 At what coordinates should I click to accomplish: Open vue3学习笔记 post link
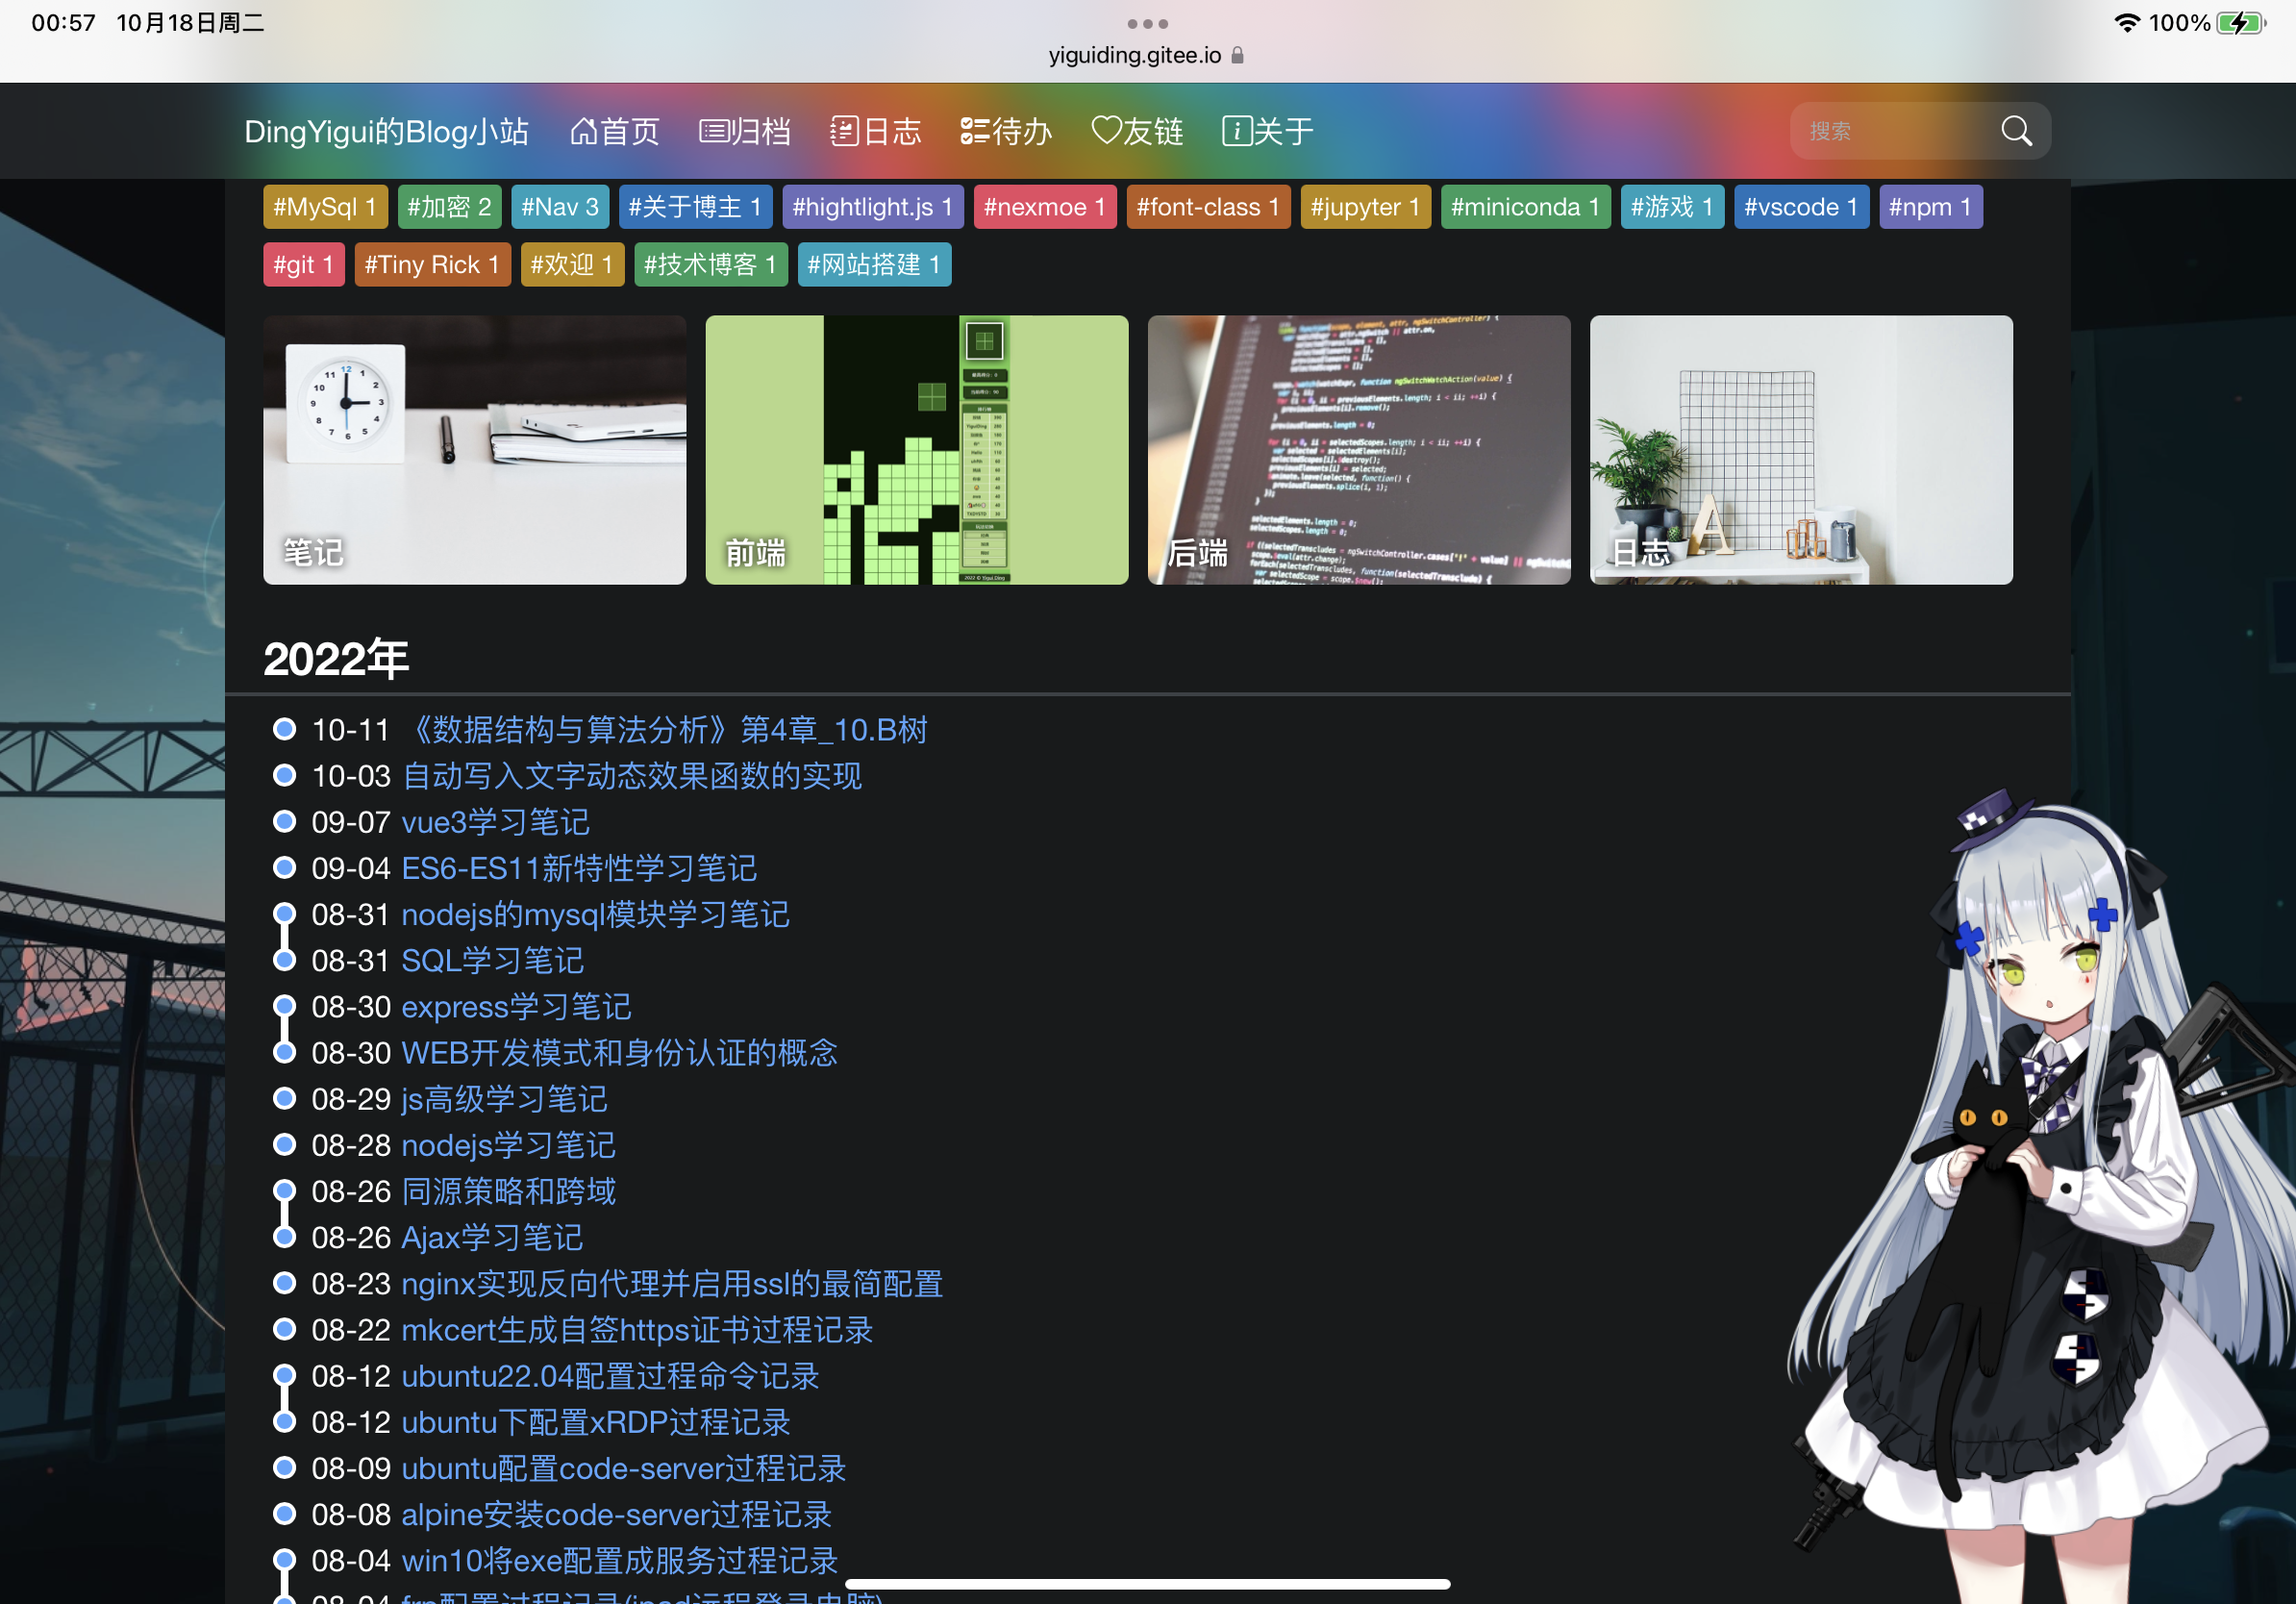pyautogui.click(x=495, y=822)
